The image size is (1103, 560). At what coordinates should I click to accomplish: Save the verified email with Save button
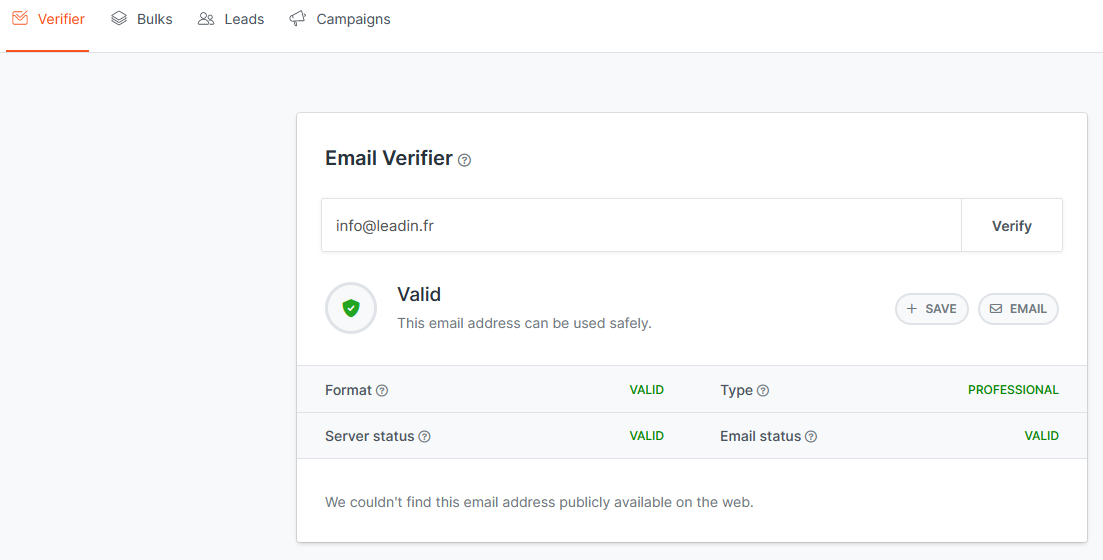coord(931,309)
